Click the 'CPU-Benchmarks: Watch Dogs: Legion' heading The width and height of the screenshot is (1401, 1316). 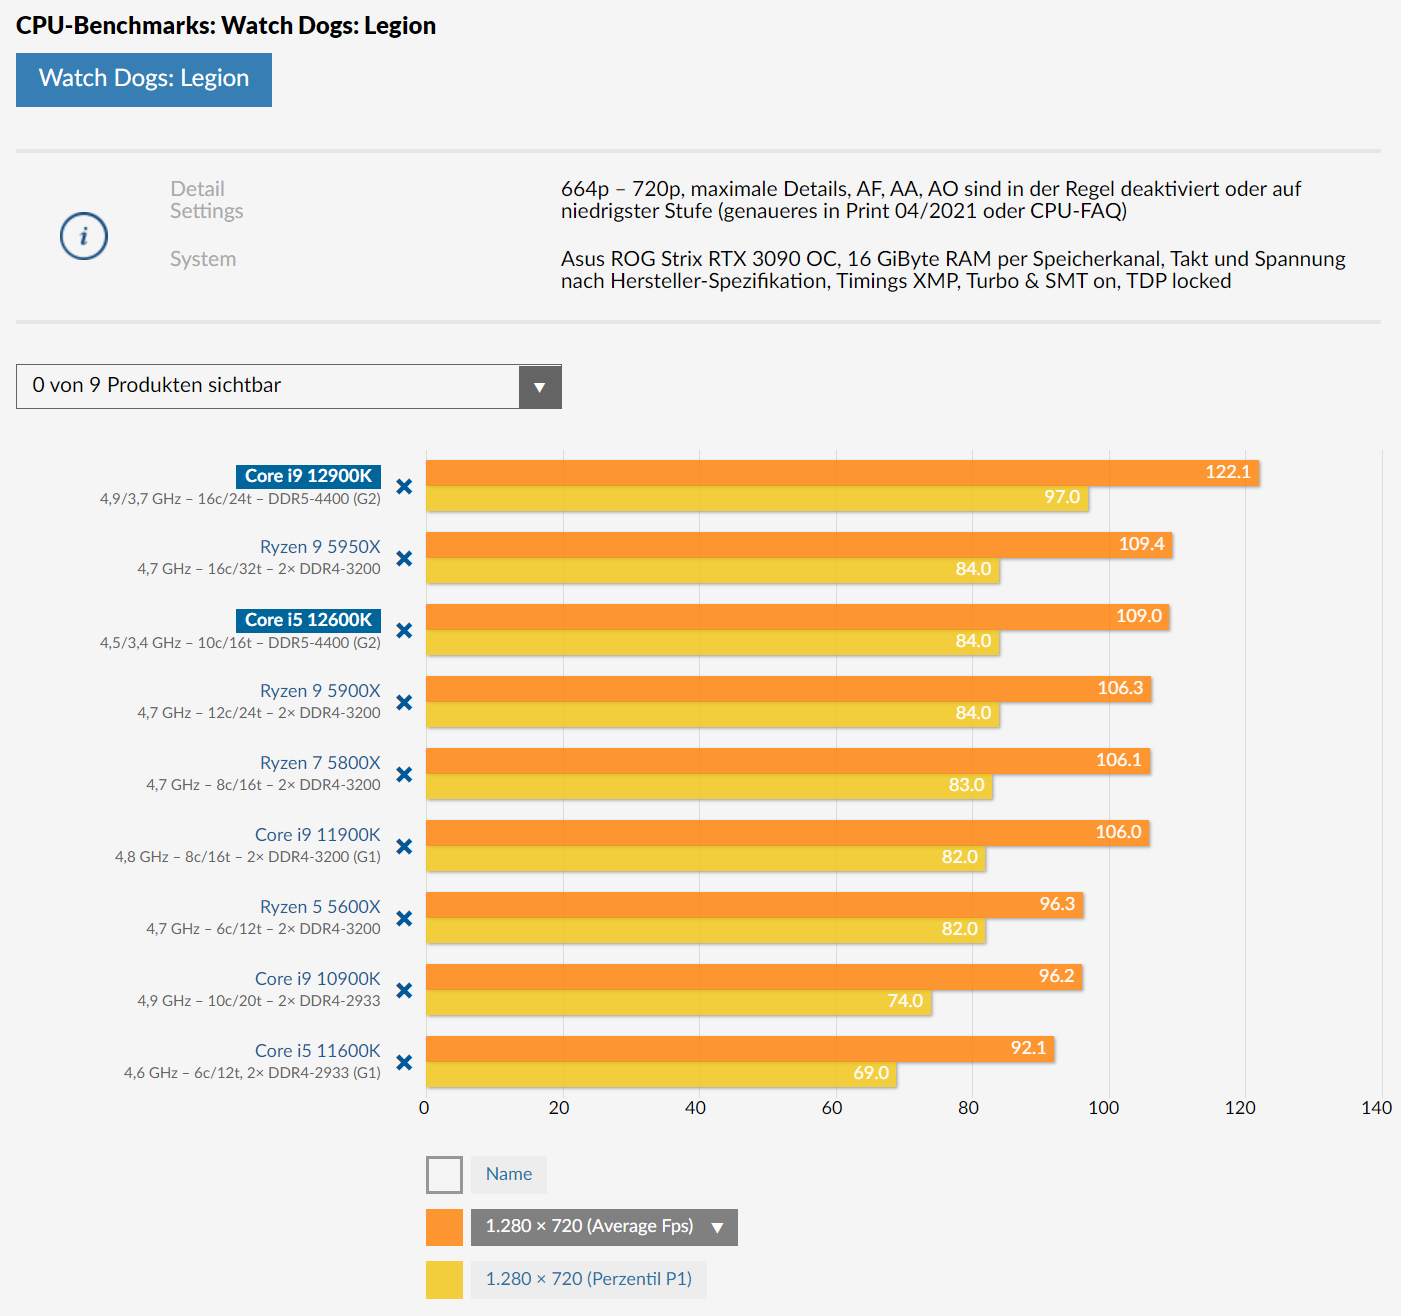click(226, 26)
